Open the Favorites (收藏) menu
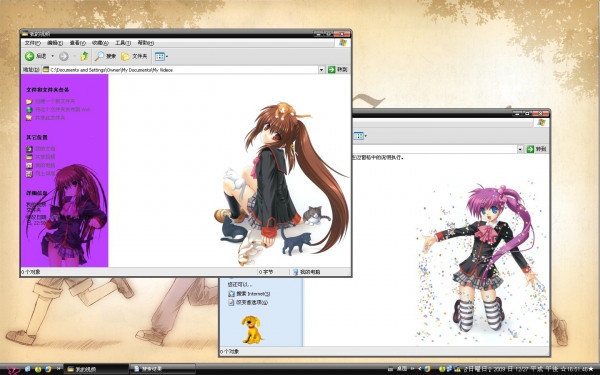The width and height of the screenshot is (600, 375). [x=100, y=43]
